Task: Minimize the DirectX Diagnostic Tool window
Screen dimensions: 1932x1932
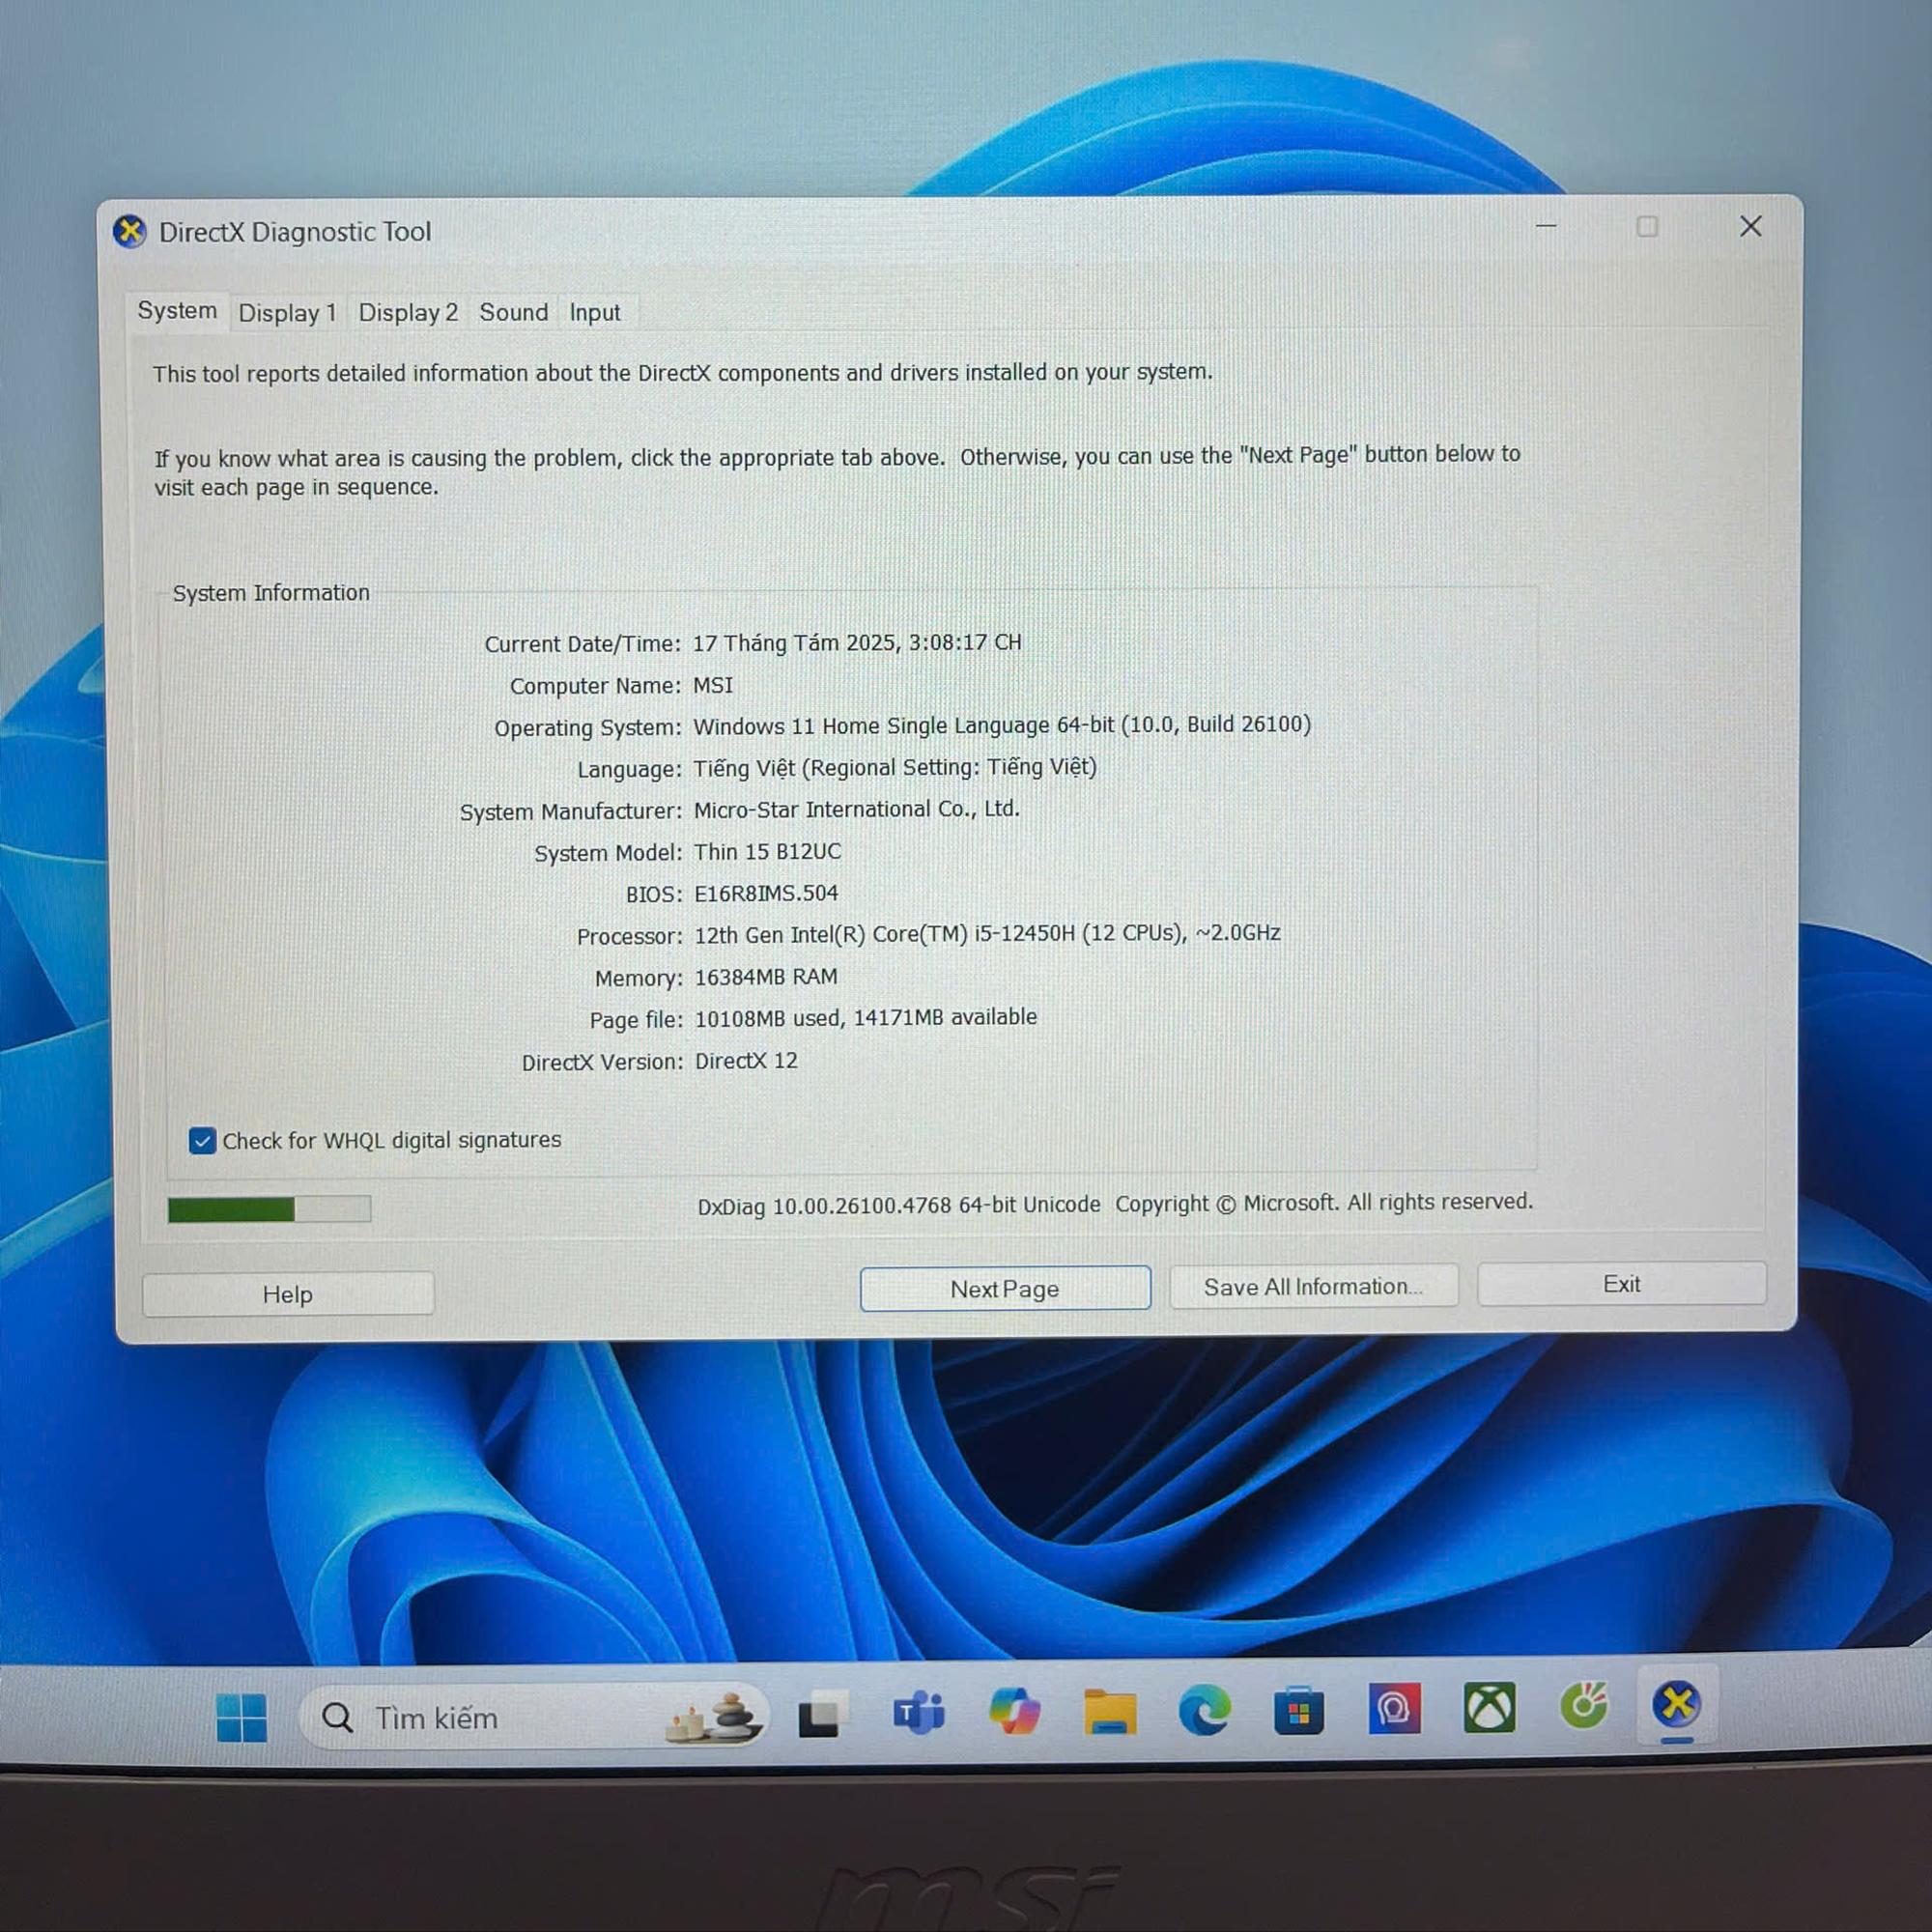Action: (1546, 227)
